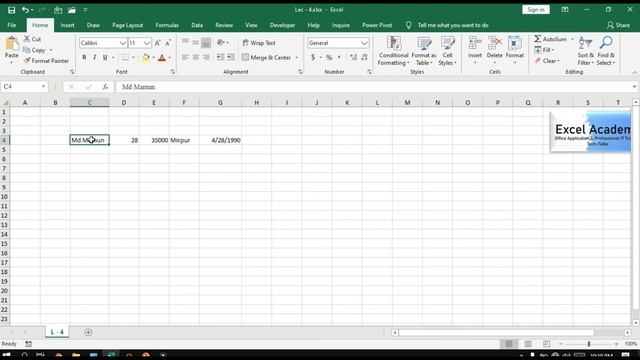Open the Calibri font name dropdown
The height and width of the screenshot is (360, 640).
pyautogui.click(x=122, y=43)
